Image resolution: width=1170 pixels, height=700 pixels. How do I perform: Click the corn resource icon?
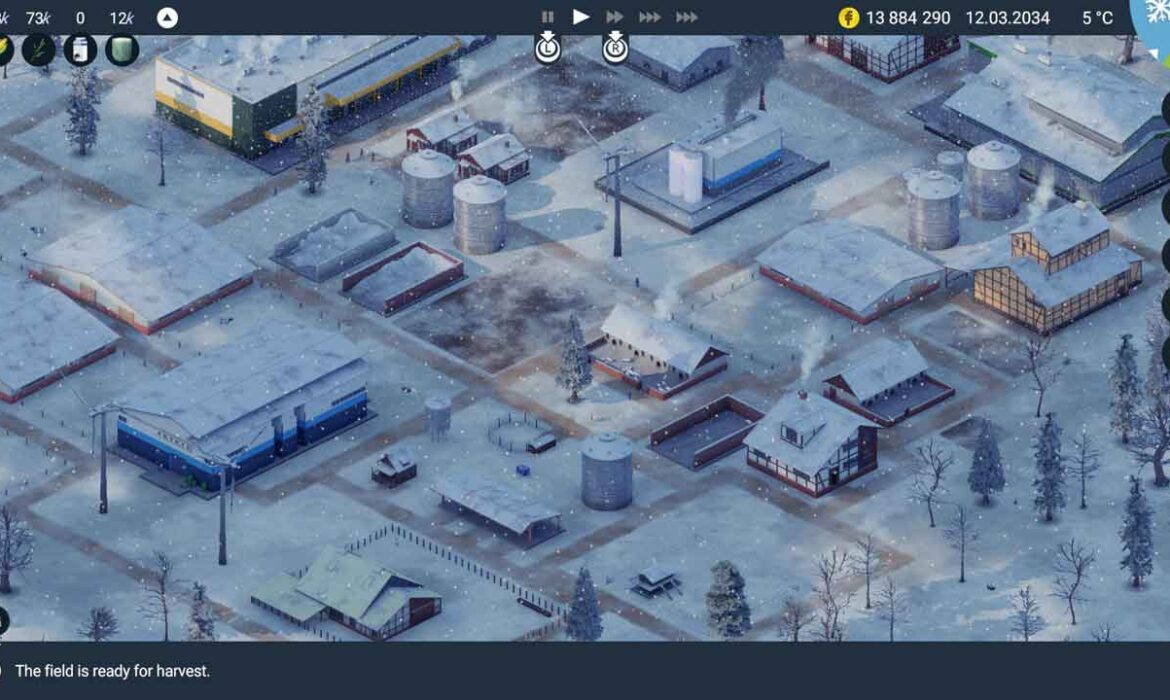pos(3,49)
